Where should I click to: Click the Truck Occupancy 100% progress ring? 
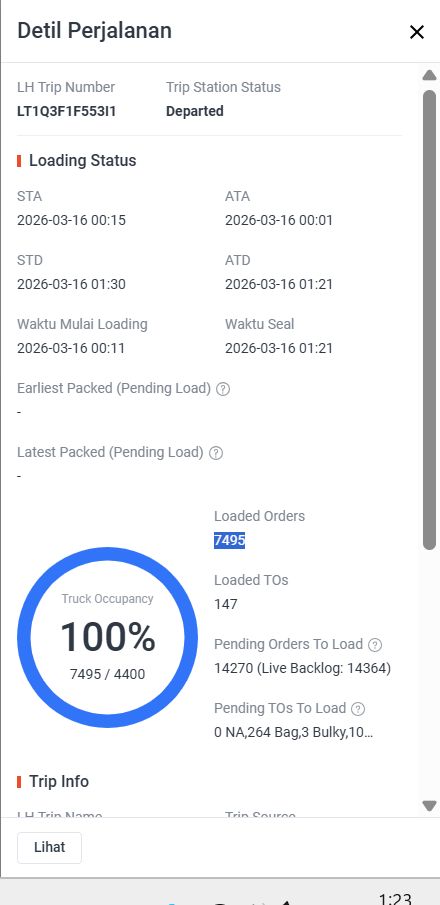(107, 637)
